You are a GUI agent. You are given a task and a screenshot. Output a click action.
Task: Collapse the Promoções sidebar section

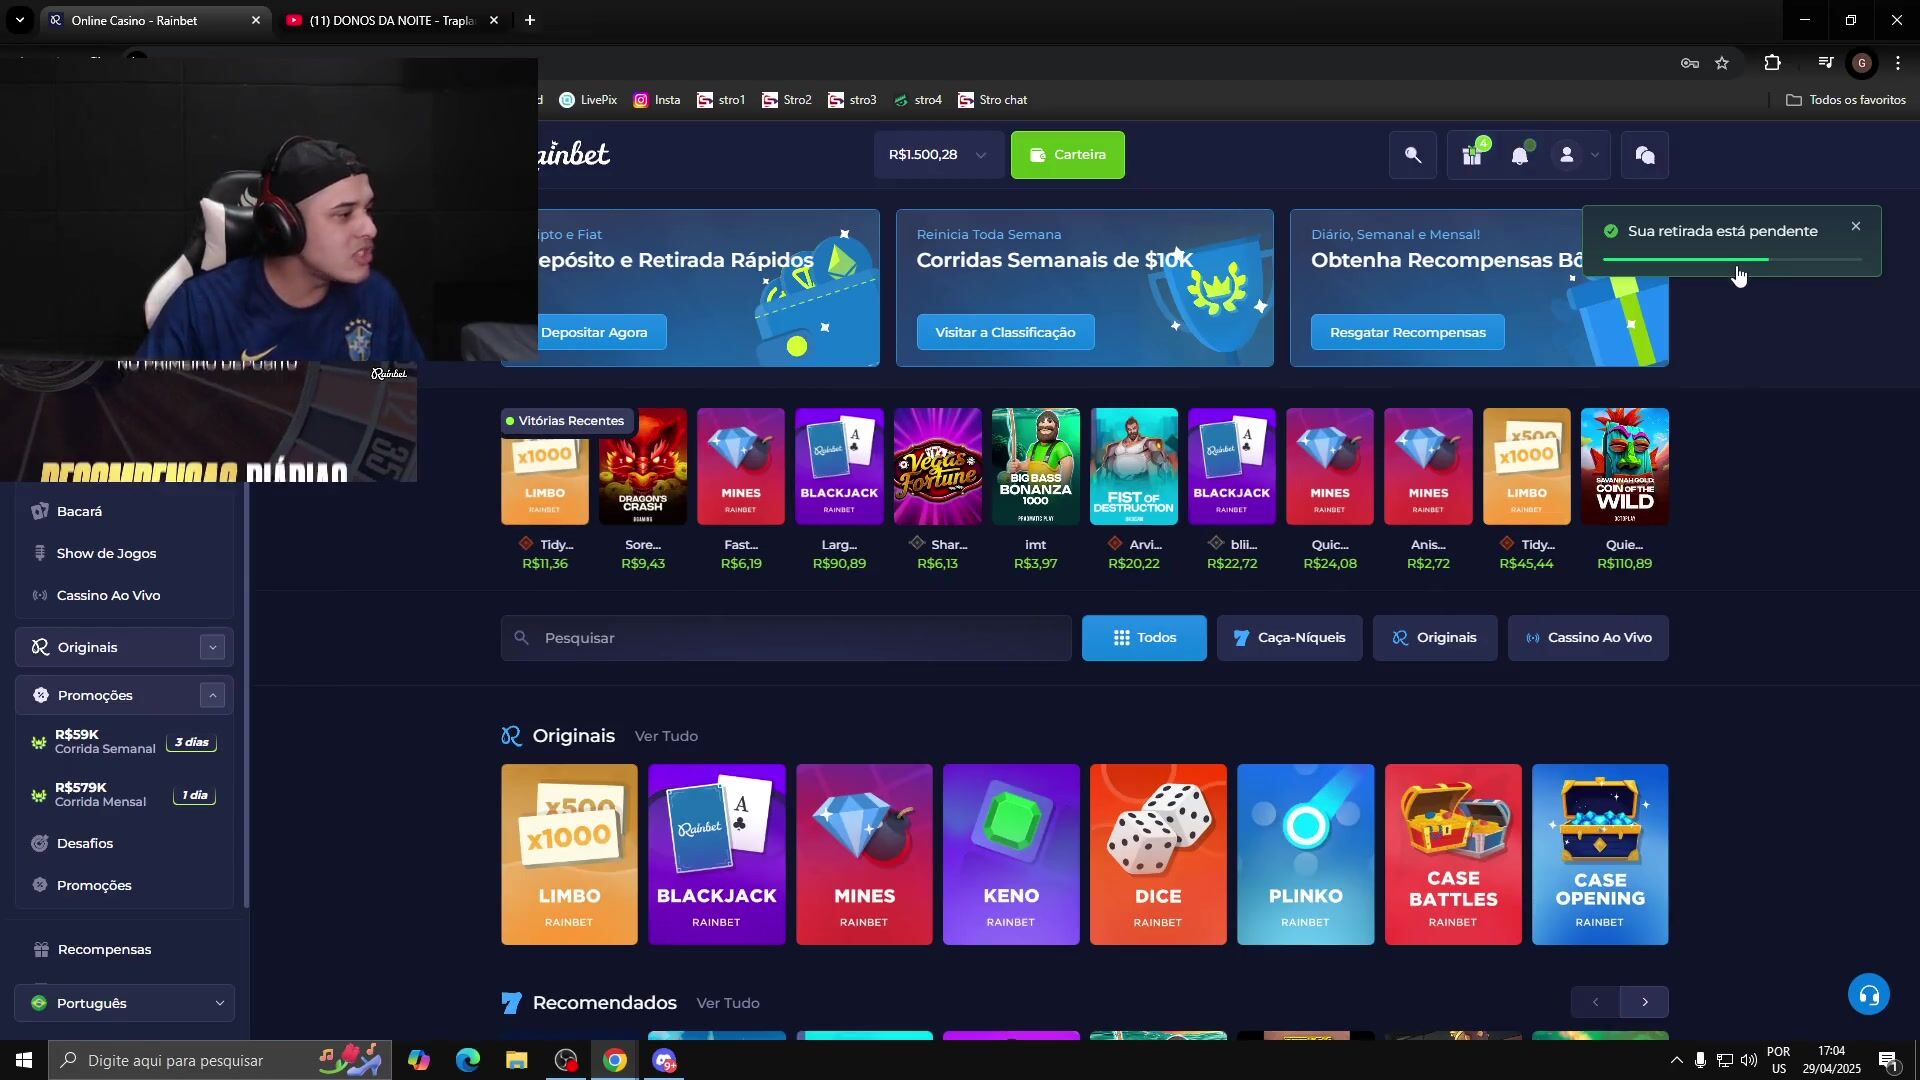[x=212, y=695]
